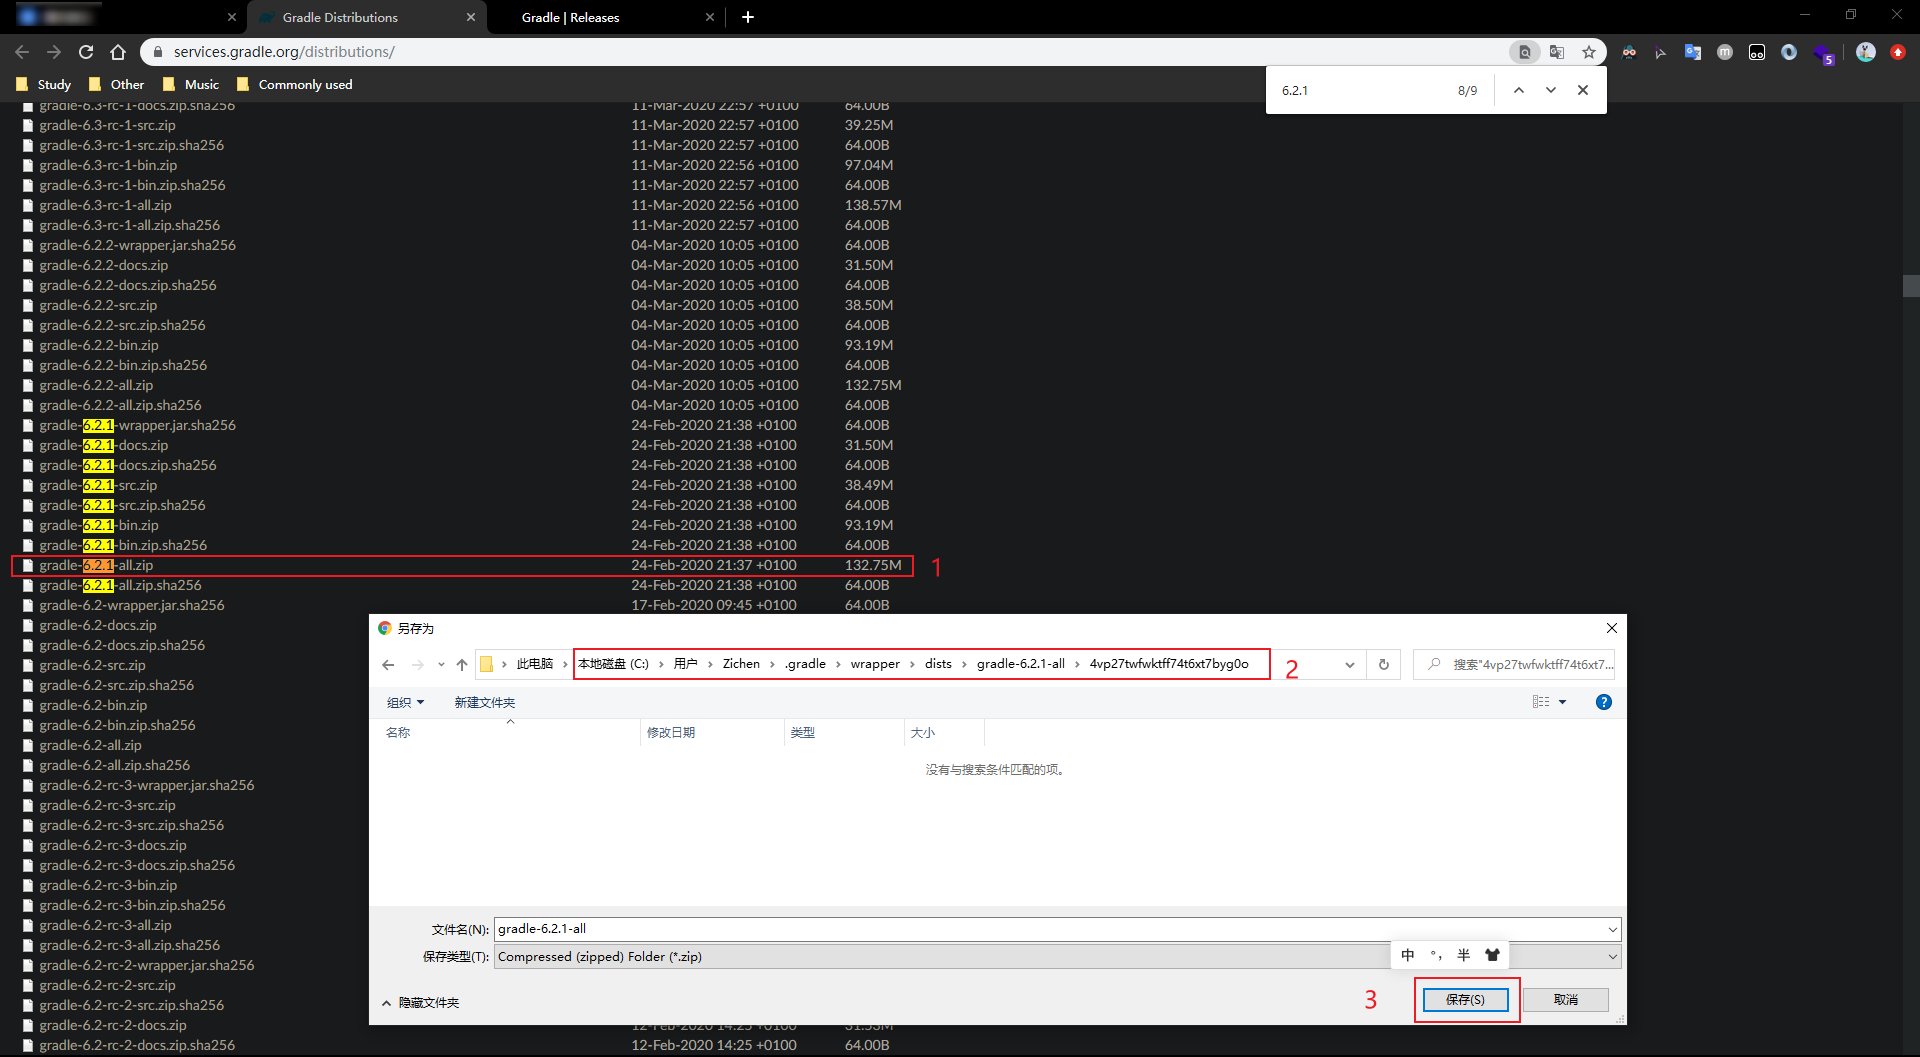Open the 组织 (Organize) menu
This screenshot has height=1057, width=1920.
click(405, 702)
